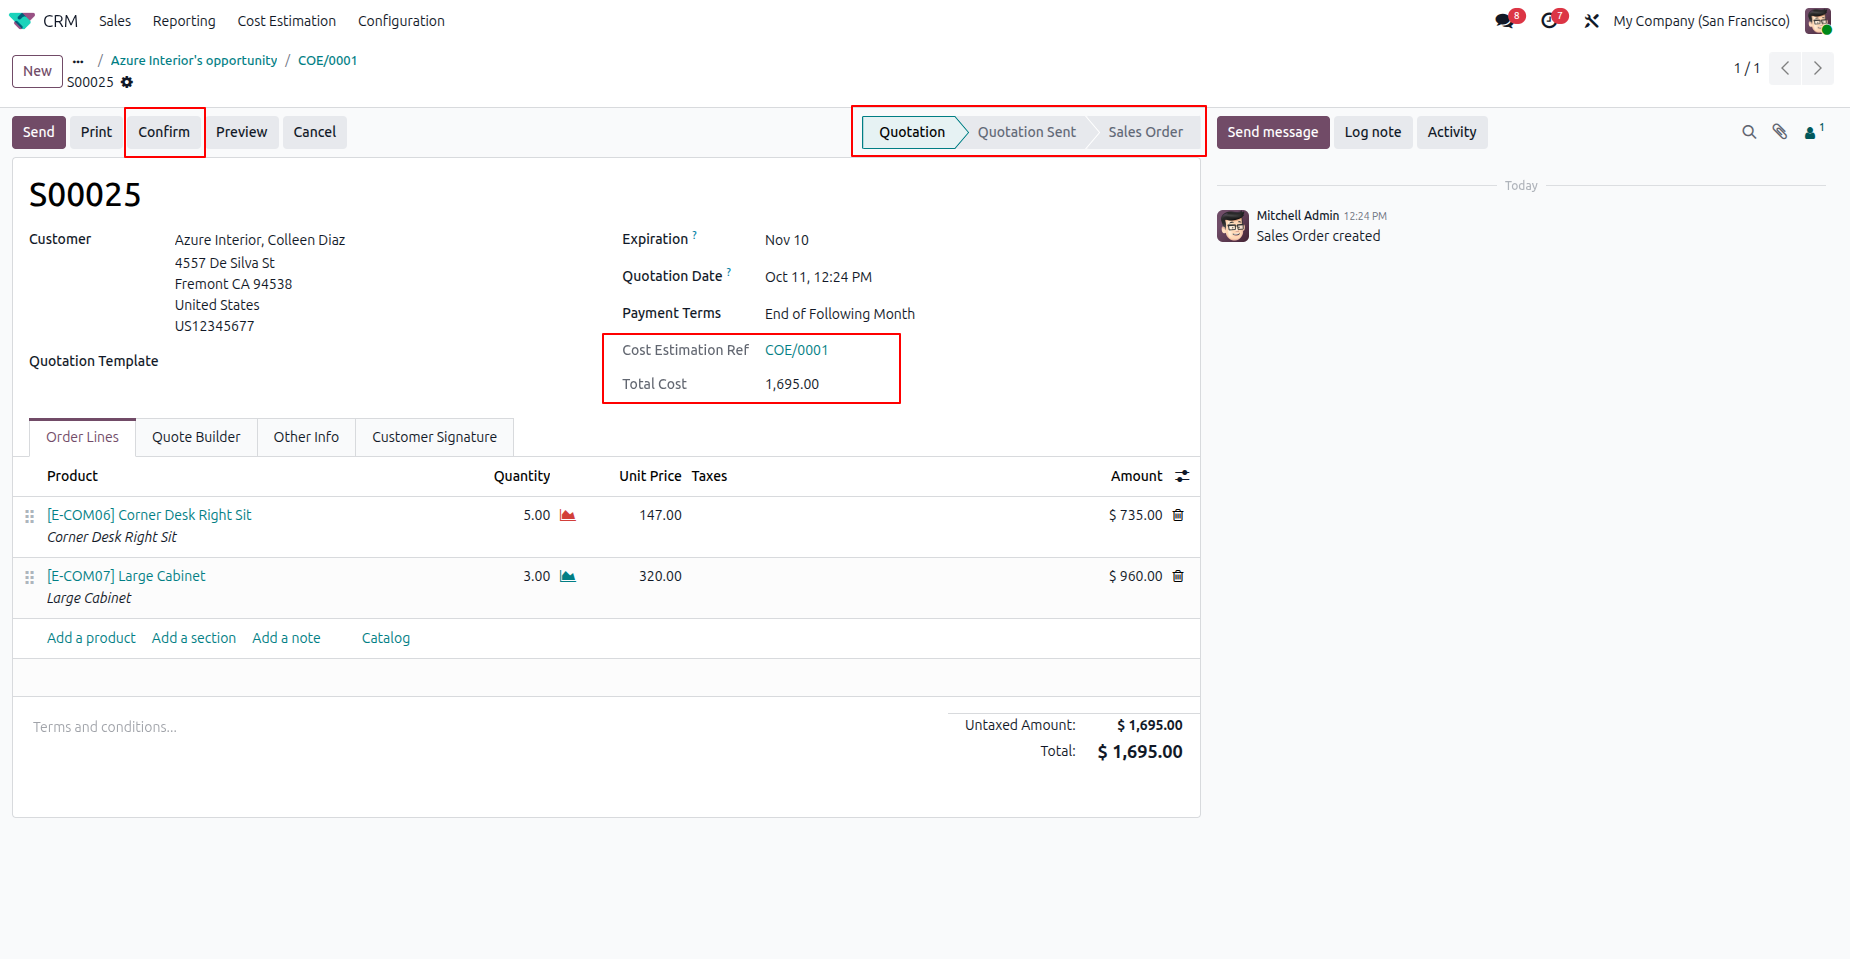Open the Reporting menu
Image resolution: width=1850 pixels, height=959 pixels.
pyautogui.click(x=184, y=21)
